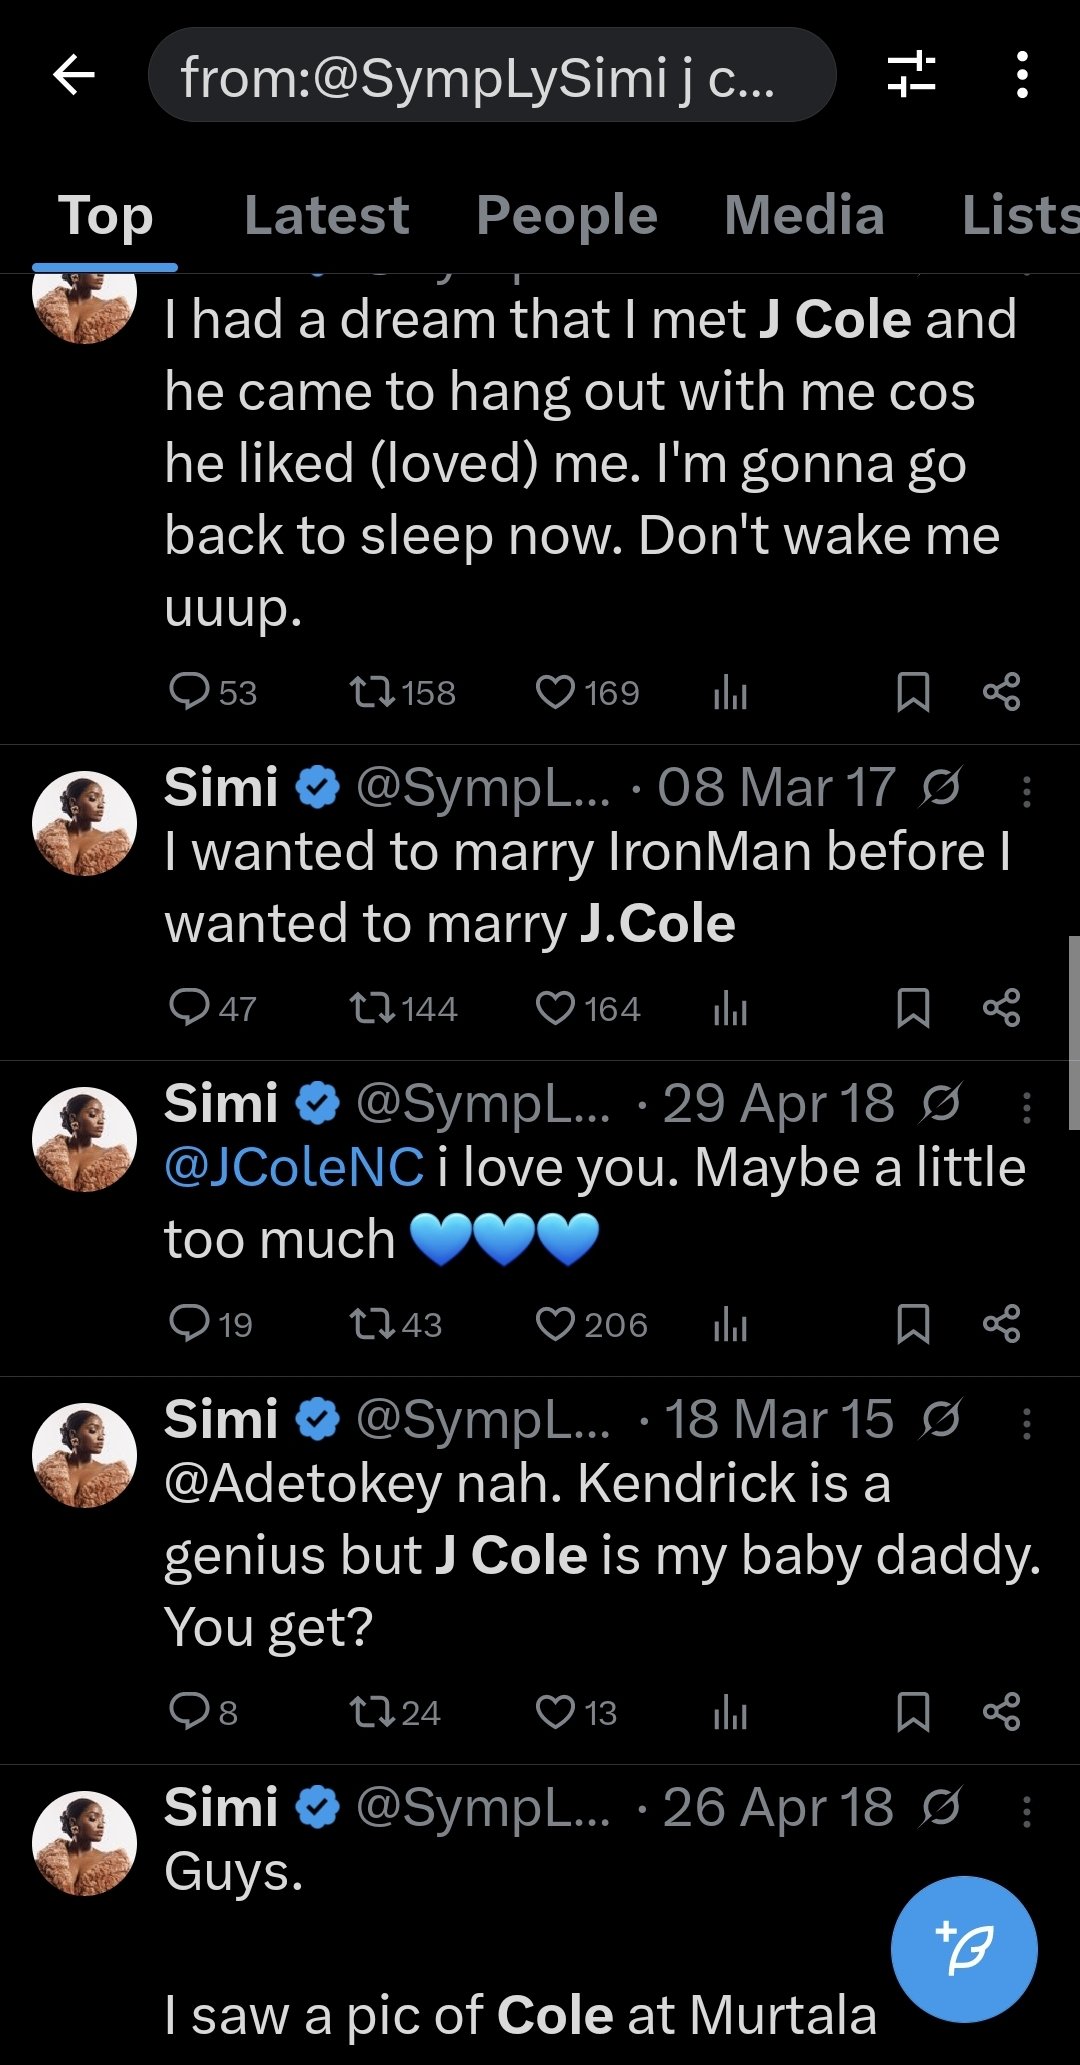The height and width of the screenshot is (2065, 1080).
Task: Open more options on 18 Mar 15 tweet
Action: click(1026, 1423)
